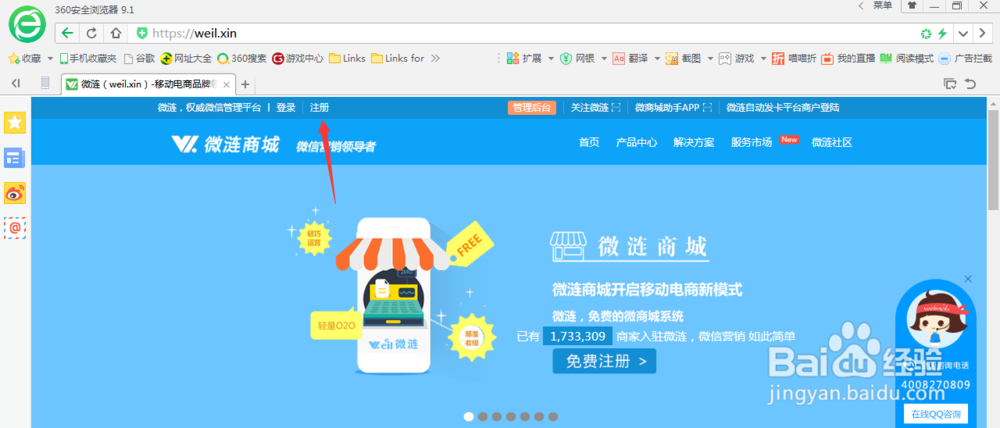This screenshot has width=1000, height=428.
Task: Open the 产品中心 nav item
Action: click(636, 142)
